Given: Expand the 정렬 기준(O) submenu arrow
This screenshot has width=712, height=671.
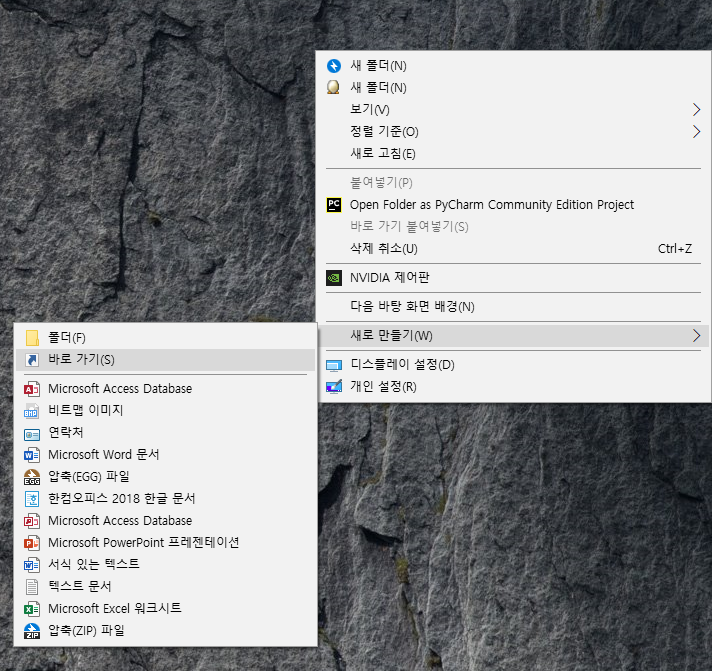Looking at the screenshot, I should click(696, 132).
